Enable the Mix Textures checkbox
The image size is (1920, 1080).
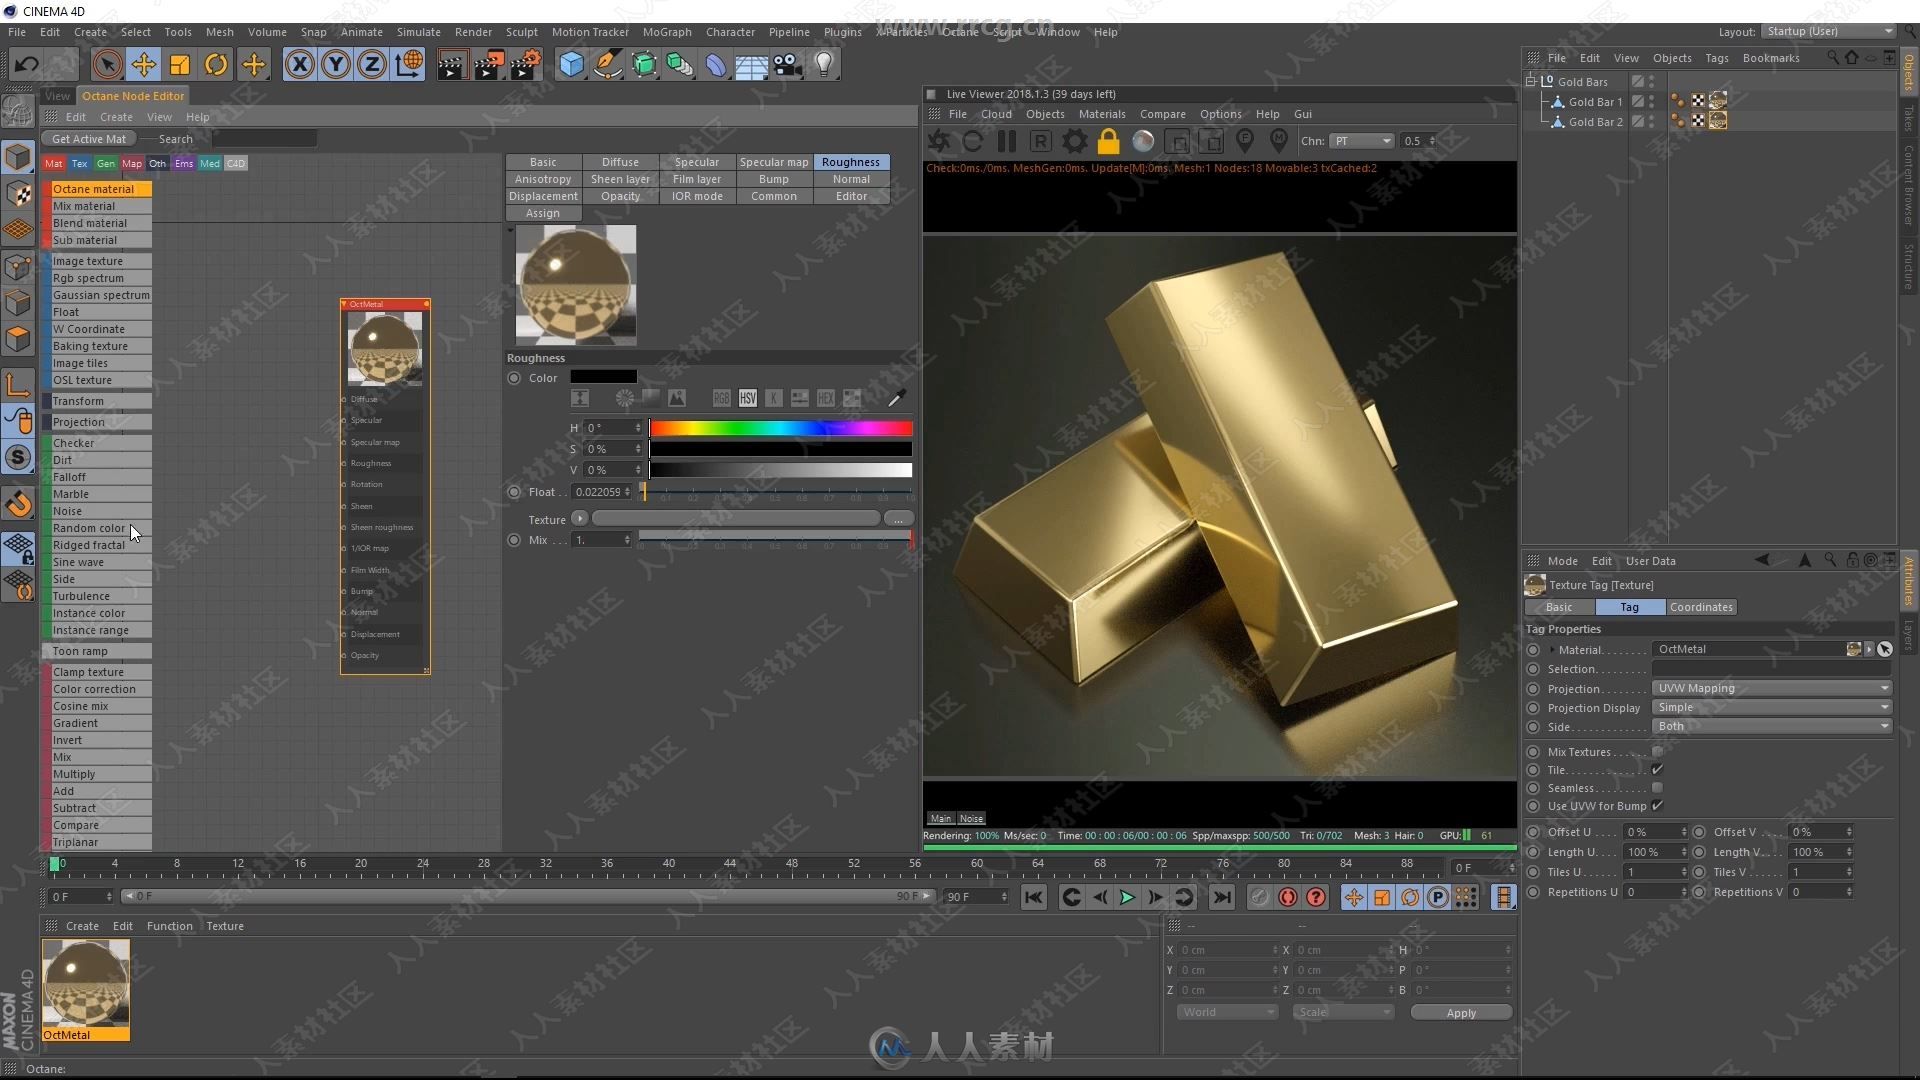[1657, 752]
